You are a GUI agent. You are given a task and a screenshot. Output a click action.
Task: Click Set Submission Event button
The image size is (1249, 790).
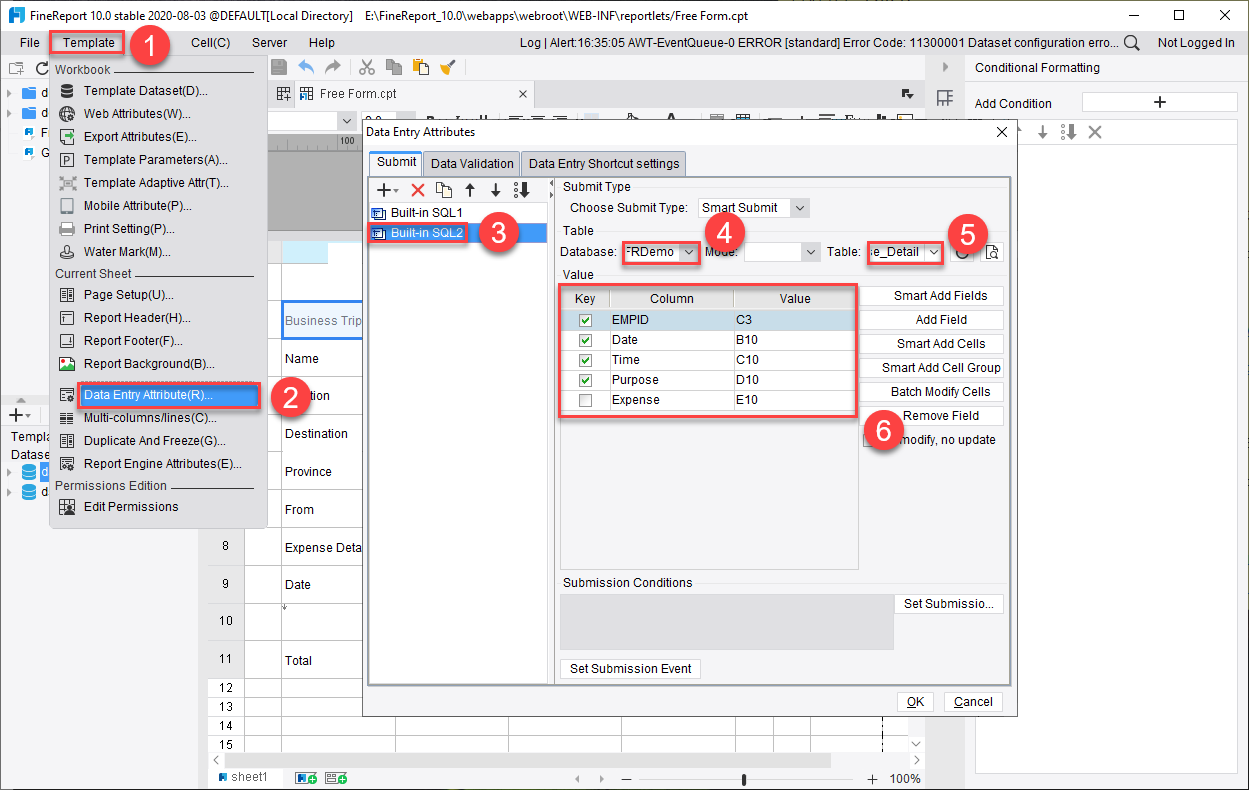tap(631, 669)
